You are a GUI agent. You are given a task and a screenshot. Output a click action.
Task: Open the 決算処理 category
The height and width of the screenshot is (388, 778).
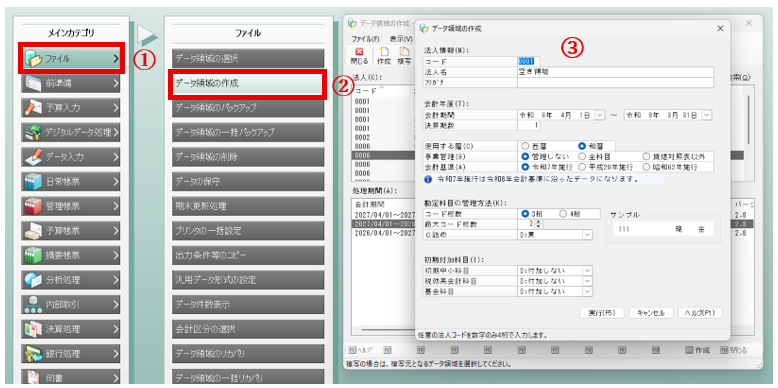pyautogui.click(x=71, y=329)
